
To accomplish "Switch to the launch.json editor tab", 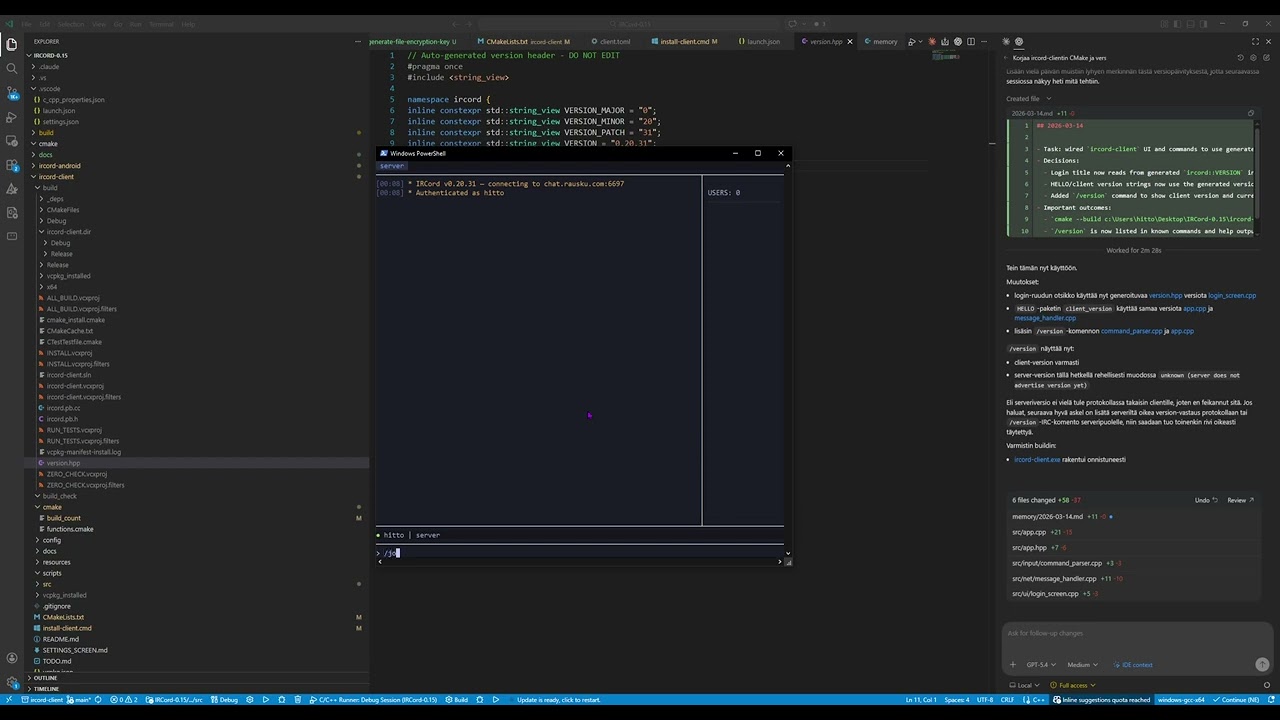I will [763, 42].
